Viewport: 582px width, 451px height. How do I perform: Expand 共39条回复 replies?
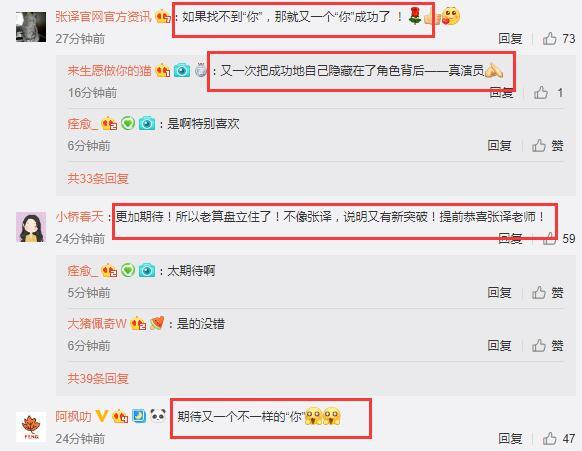pyautogui.click(x=98, y=378)
